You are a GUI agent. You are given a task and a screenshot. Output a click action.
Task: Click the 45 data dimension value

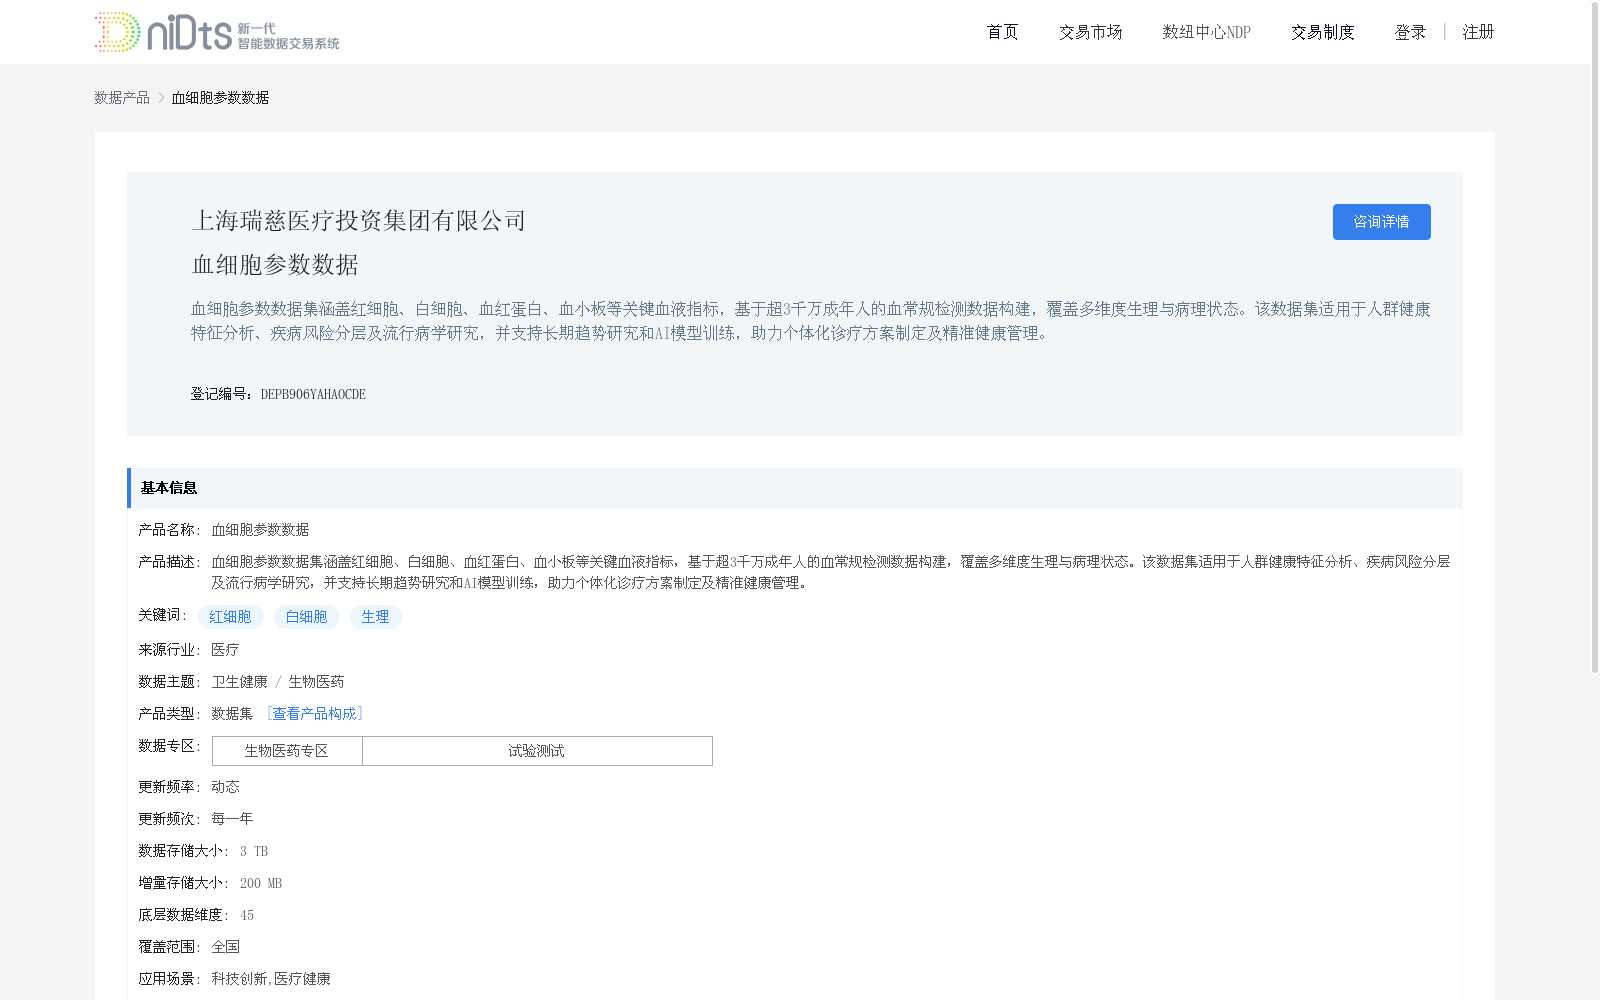[247, 915]
